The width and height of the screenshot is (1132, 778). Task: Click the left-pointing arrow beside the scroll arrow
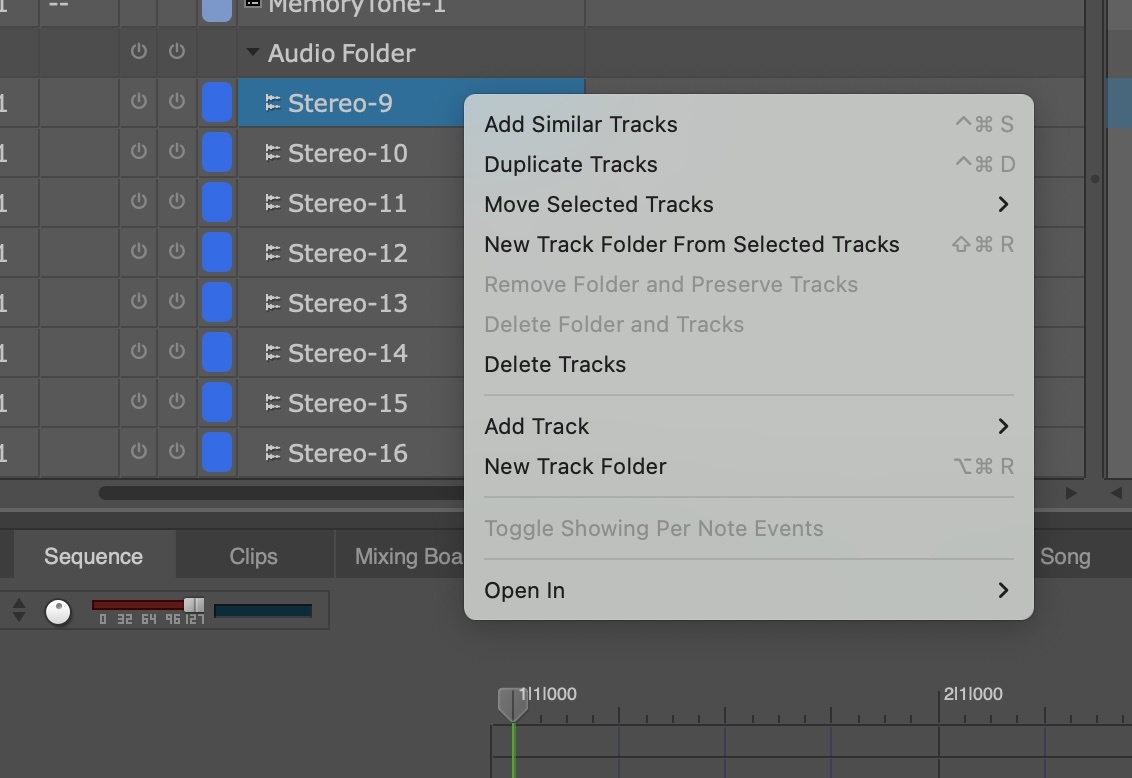tap(1116, 493)
